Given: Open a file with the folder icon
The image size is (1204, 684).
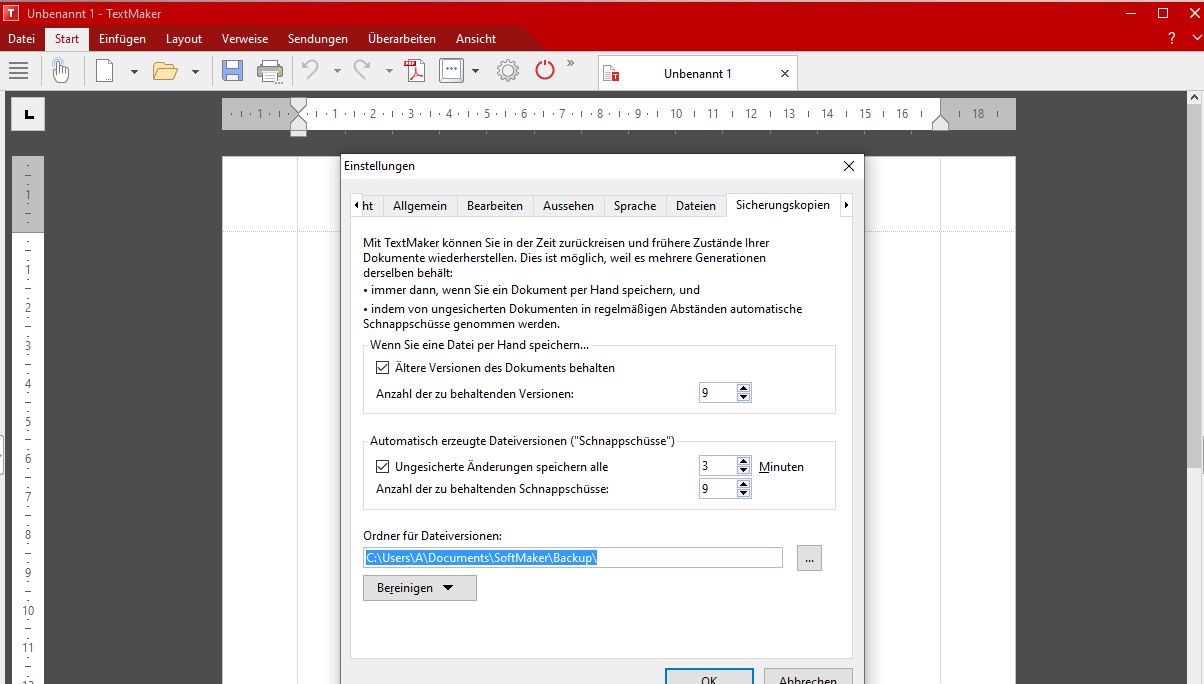Looking at the screenshot, I should tap(165, 71).
